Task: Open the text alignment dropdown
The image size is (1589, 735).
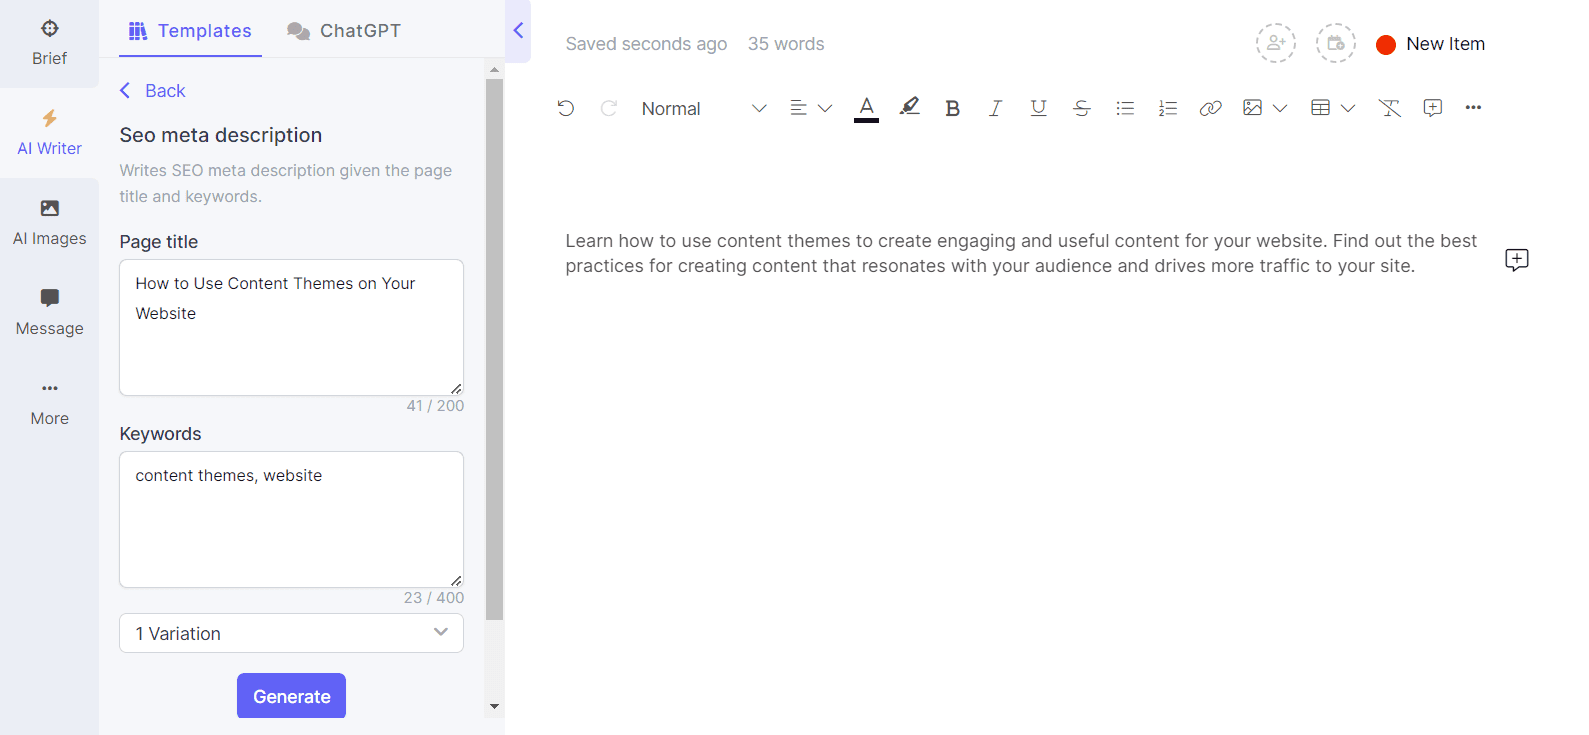Action: click(x=811, y=108)
